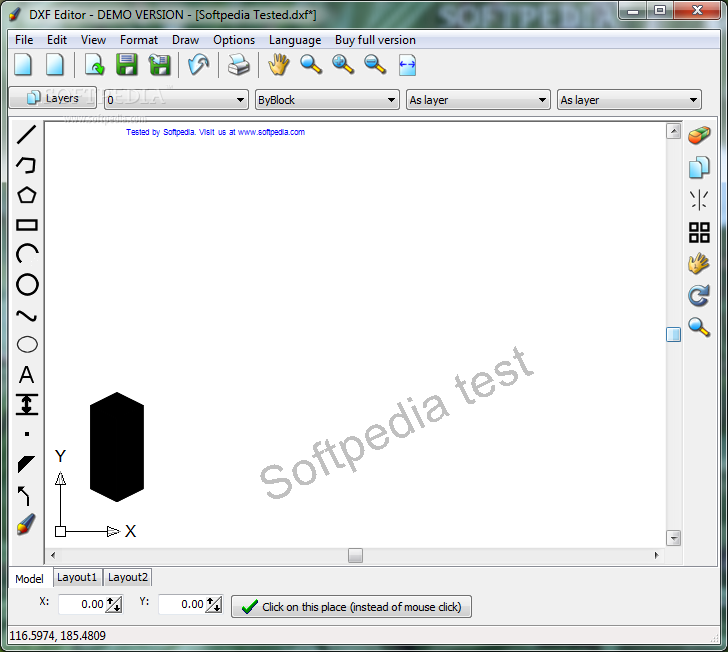The height and width of the screenshot is (652, 728).
Task: Click the horizontal scrollbar thumb
Action: tap(355, 555)
